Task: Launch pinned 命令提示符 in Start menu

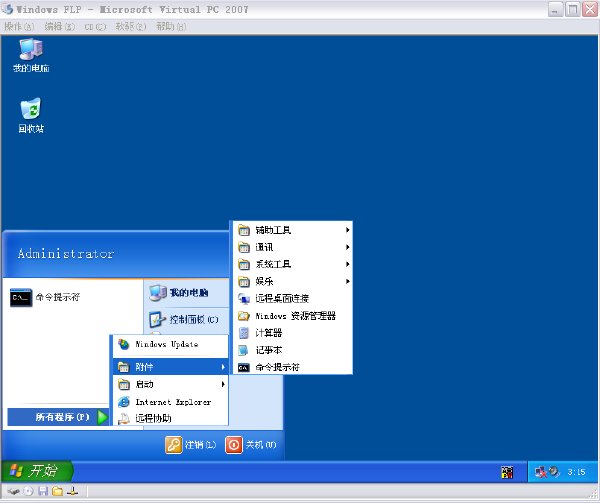Action: coord(45,297)
